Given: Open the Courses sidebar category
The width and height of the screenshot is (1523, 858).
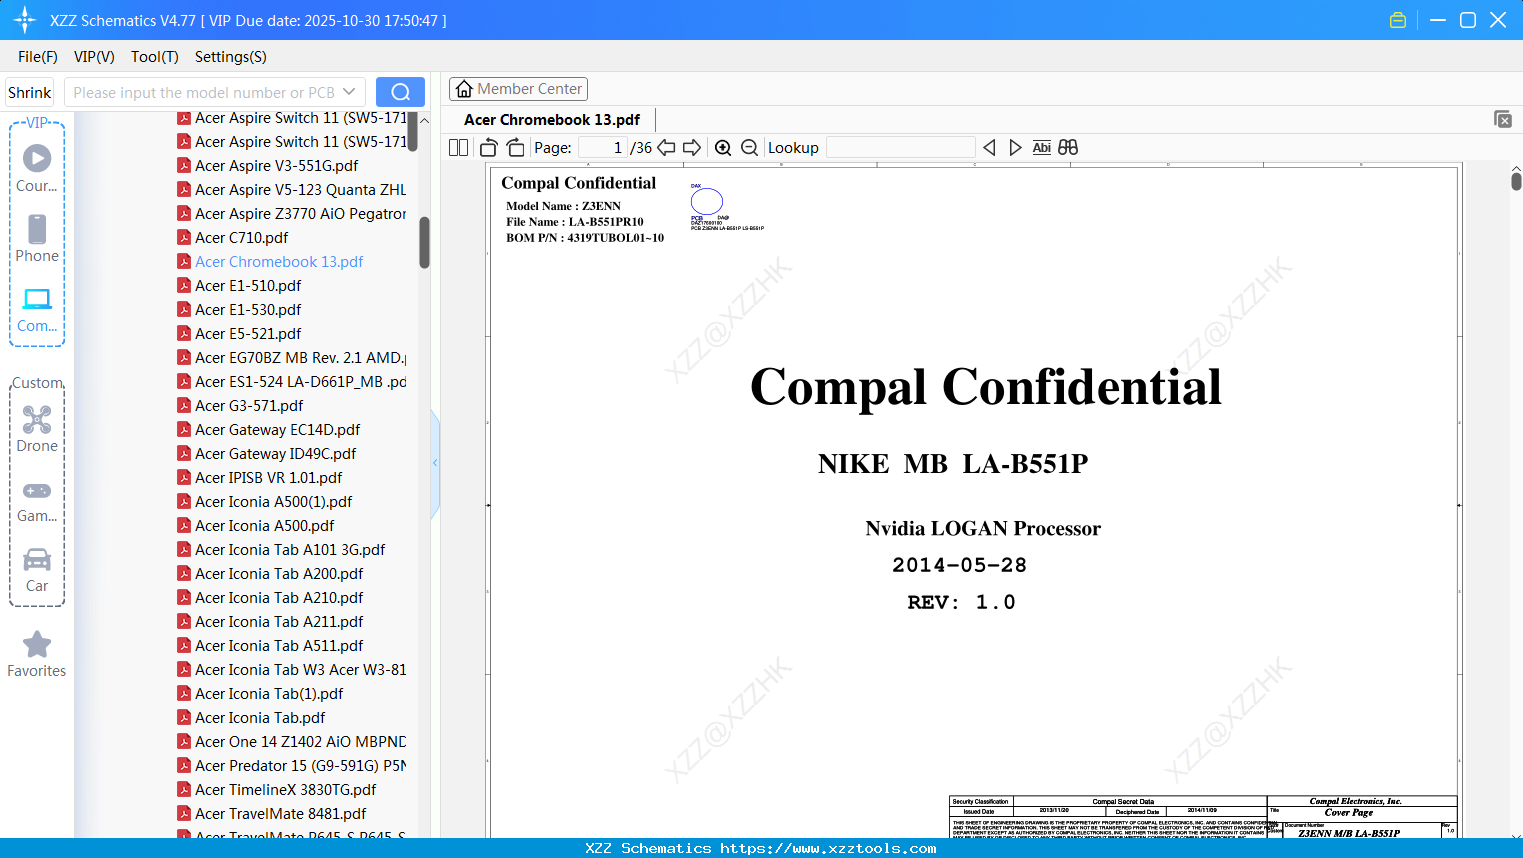Looking at the screenshot, I should click(x=37, y=167).
